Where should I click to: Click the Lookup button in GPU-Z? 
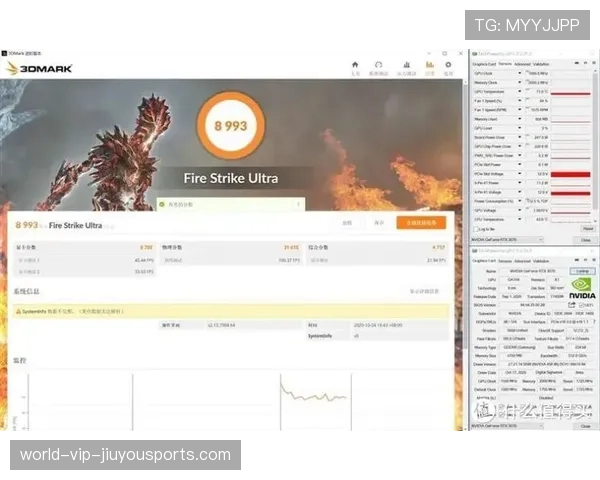pyautogui.click(x=582, y=271)
